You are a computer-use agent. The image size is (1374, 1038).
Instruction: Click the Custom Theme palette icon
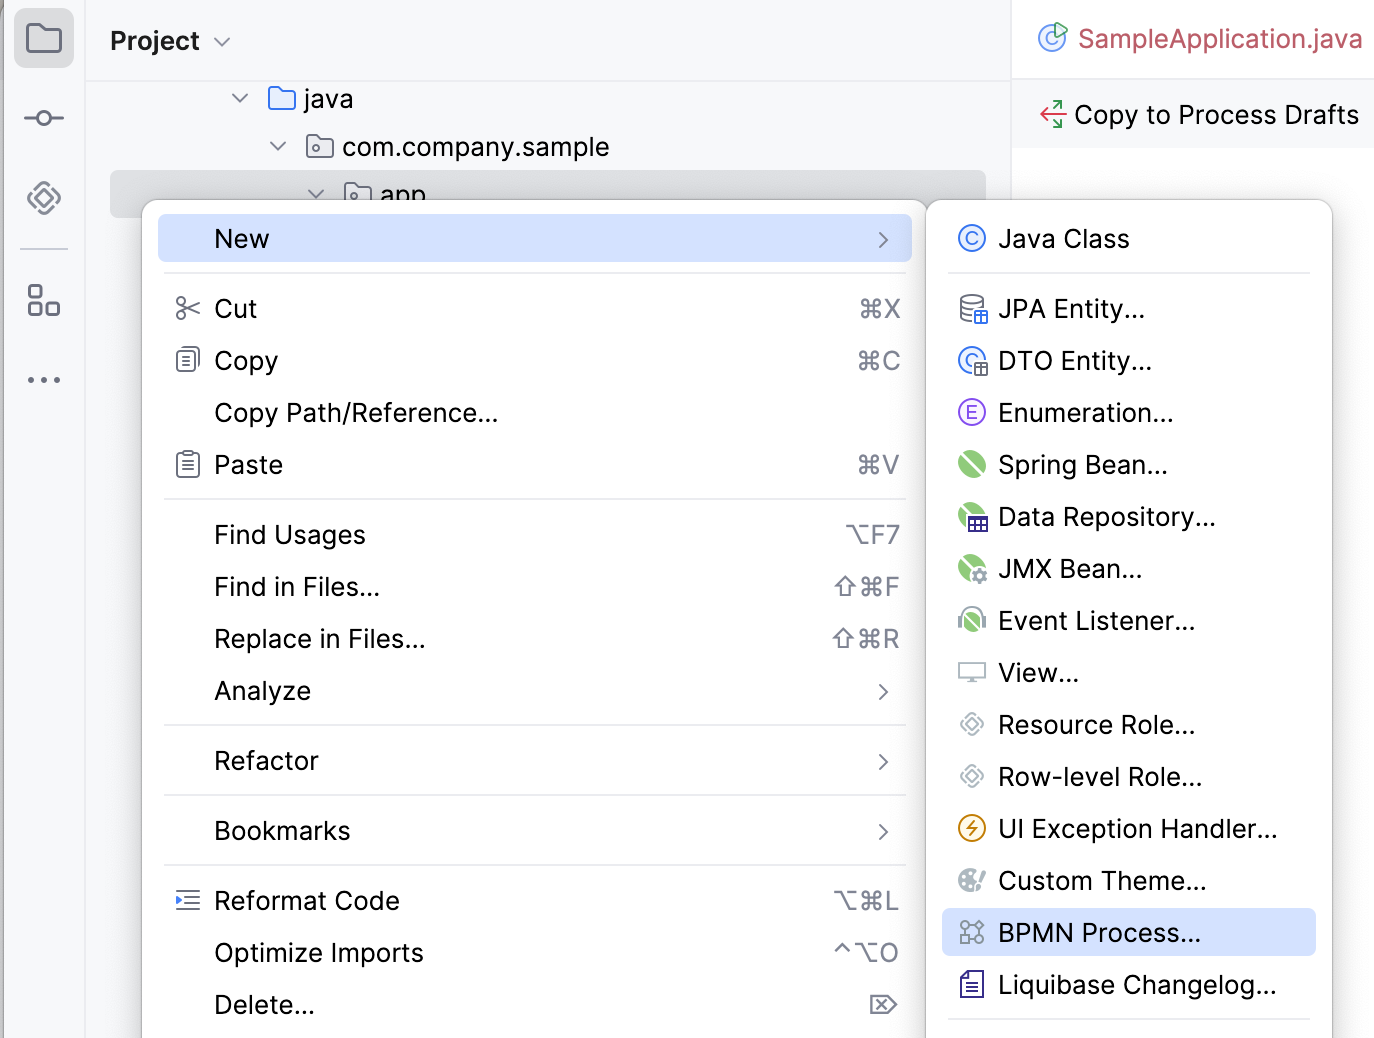point(971,880)
